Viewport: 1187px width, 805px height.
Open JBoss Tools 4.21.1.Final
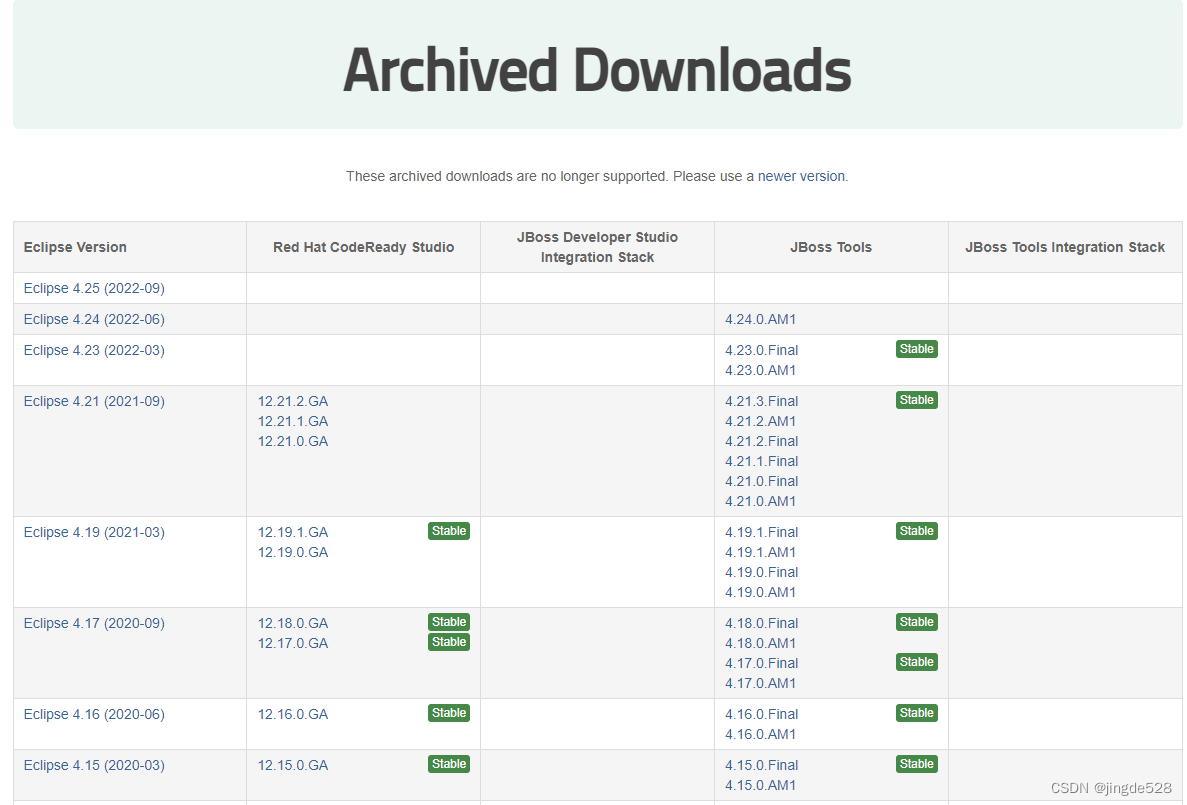pyautogui.click(x=762, y=461)
